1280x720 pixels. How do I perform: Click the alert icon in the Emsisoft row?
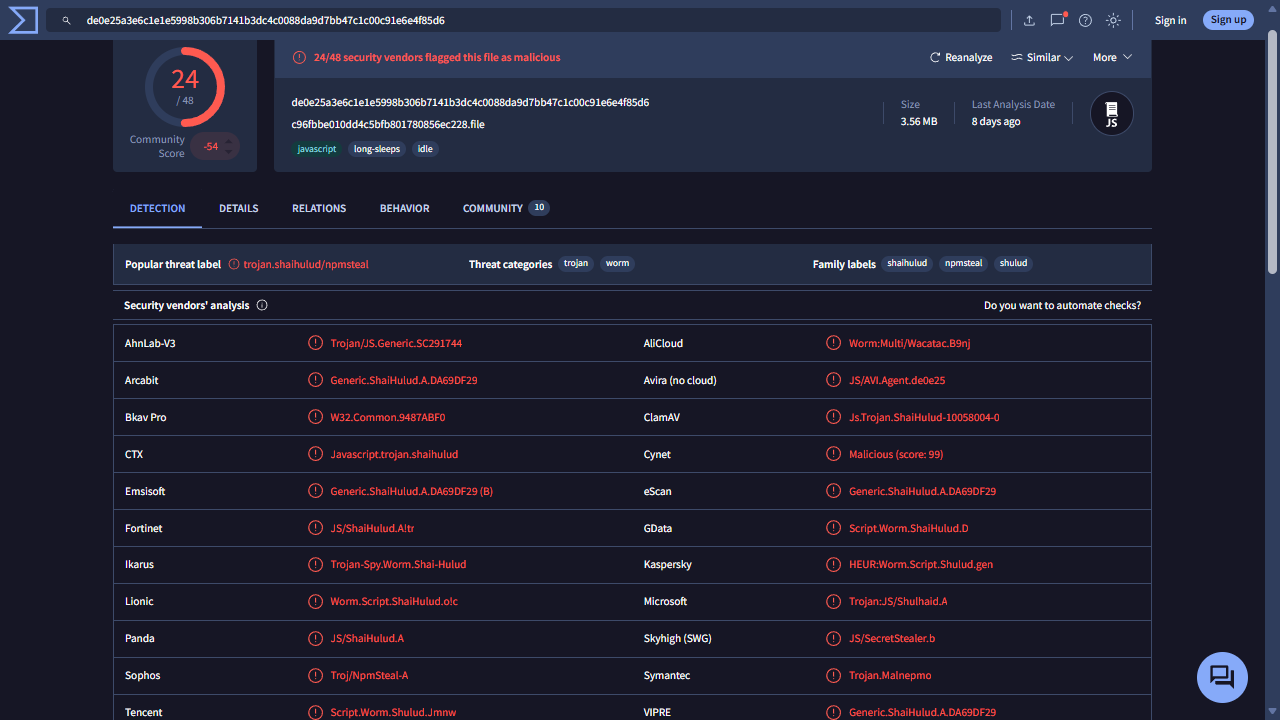[x=315, y=491]
